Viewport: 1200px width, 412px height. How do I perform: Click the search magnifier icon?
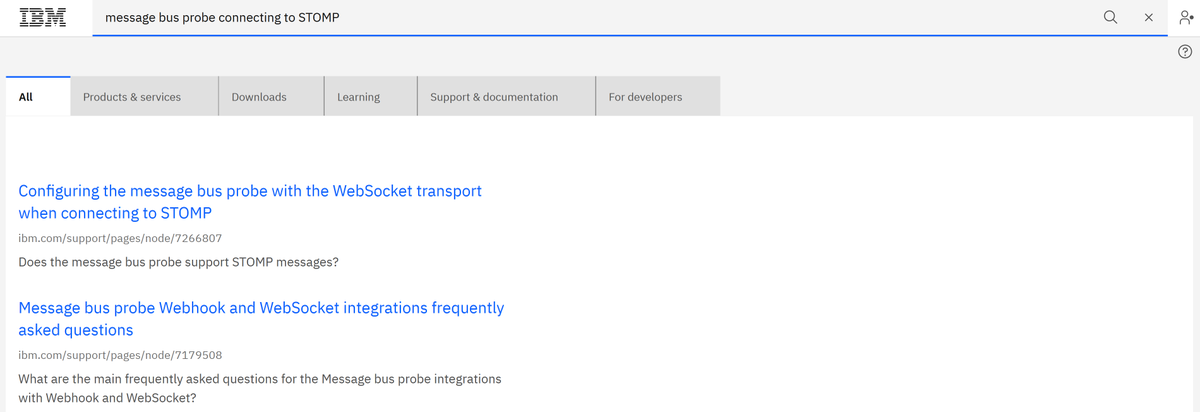click(x=1110, y=17)
